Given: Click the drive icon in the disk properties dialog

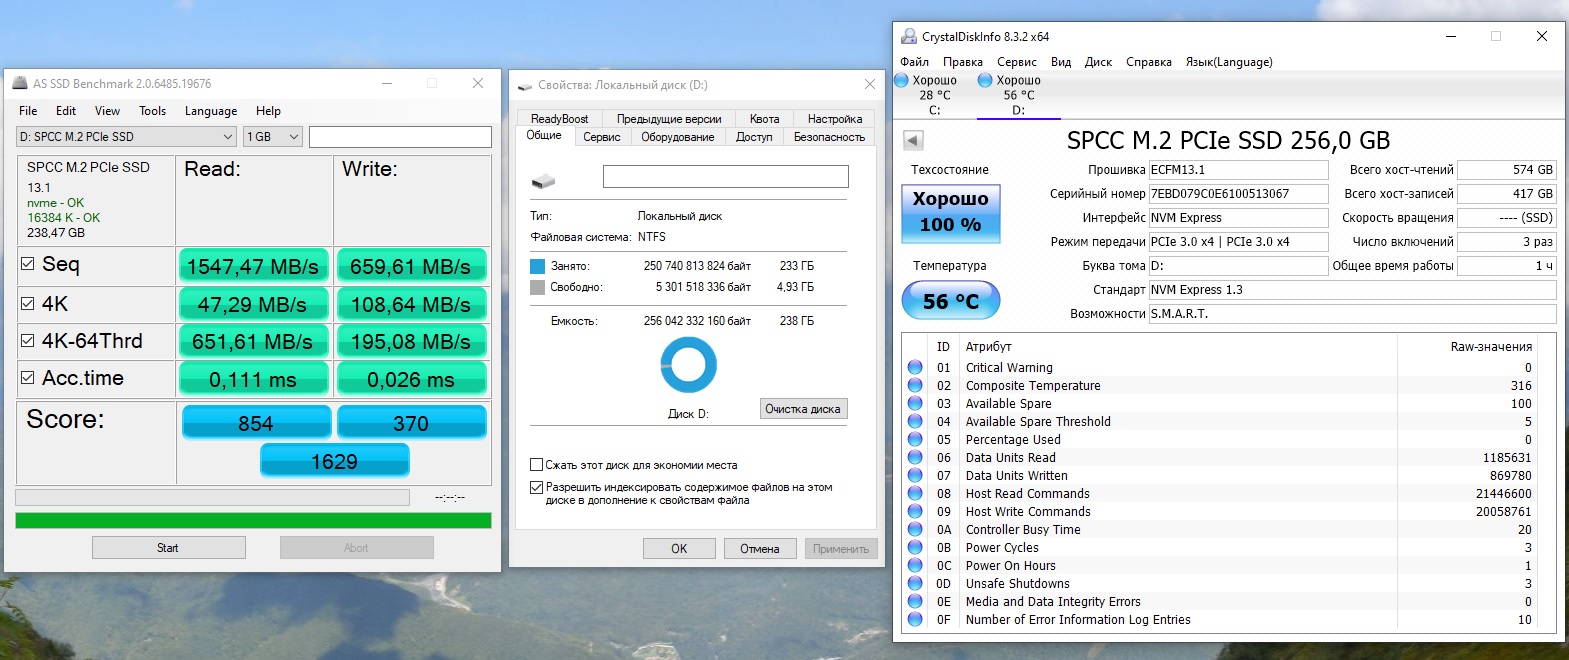Looking at the screenshot, I should point(543,181).
